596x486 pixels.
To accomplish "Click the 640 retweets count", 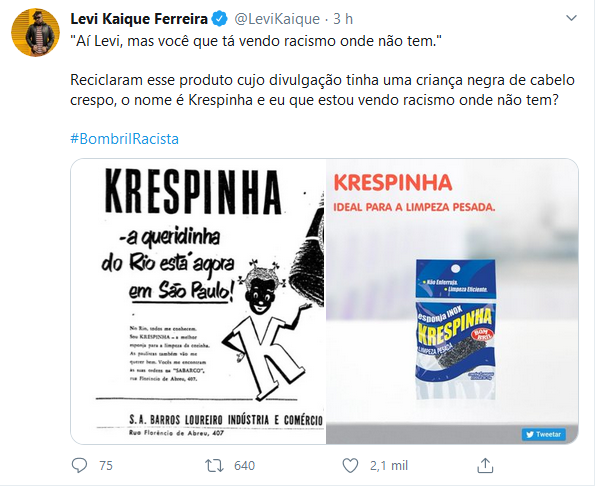I will click(x=244, y=465).
